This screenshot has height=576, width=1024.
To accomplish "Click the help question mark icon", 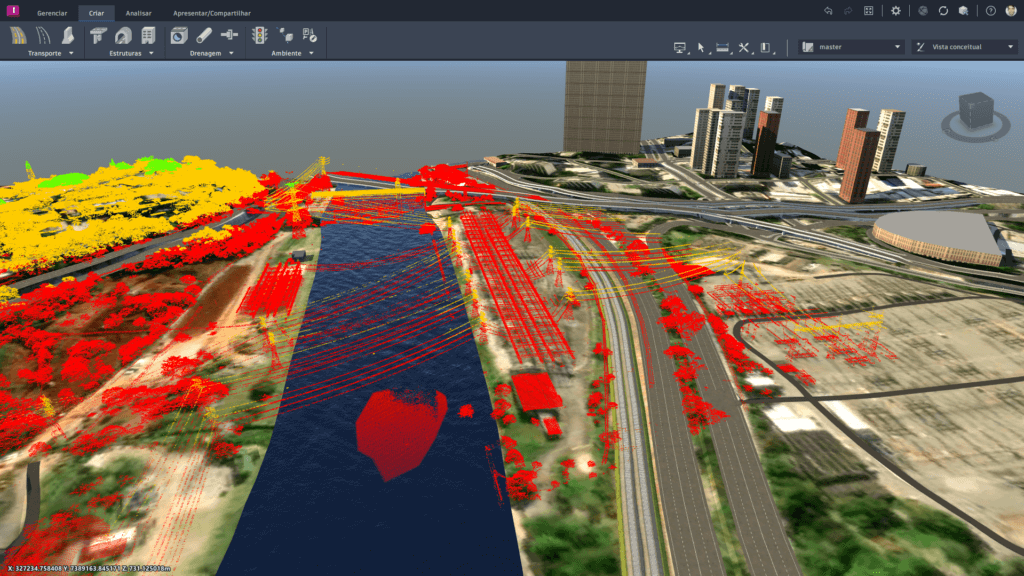I will coord(990,11).
